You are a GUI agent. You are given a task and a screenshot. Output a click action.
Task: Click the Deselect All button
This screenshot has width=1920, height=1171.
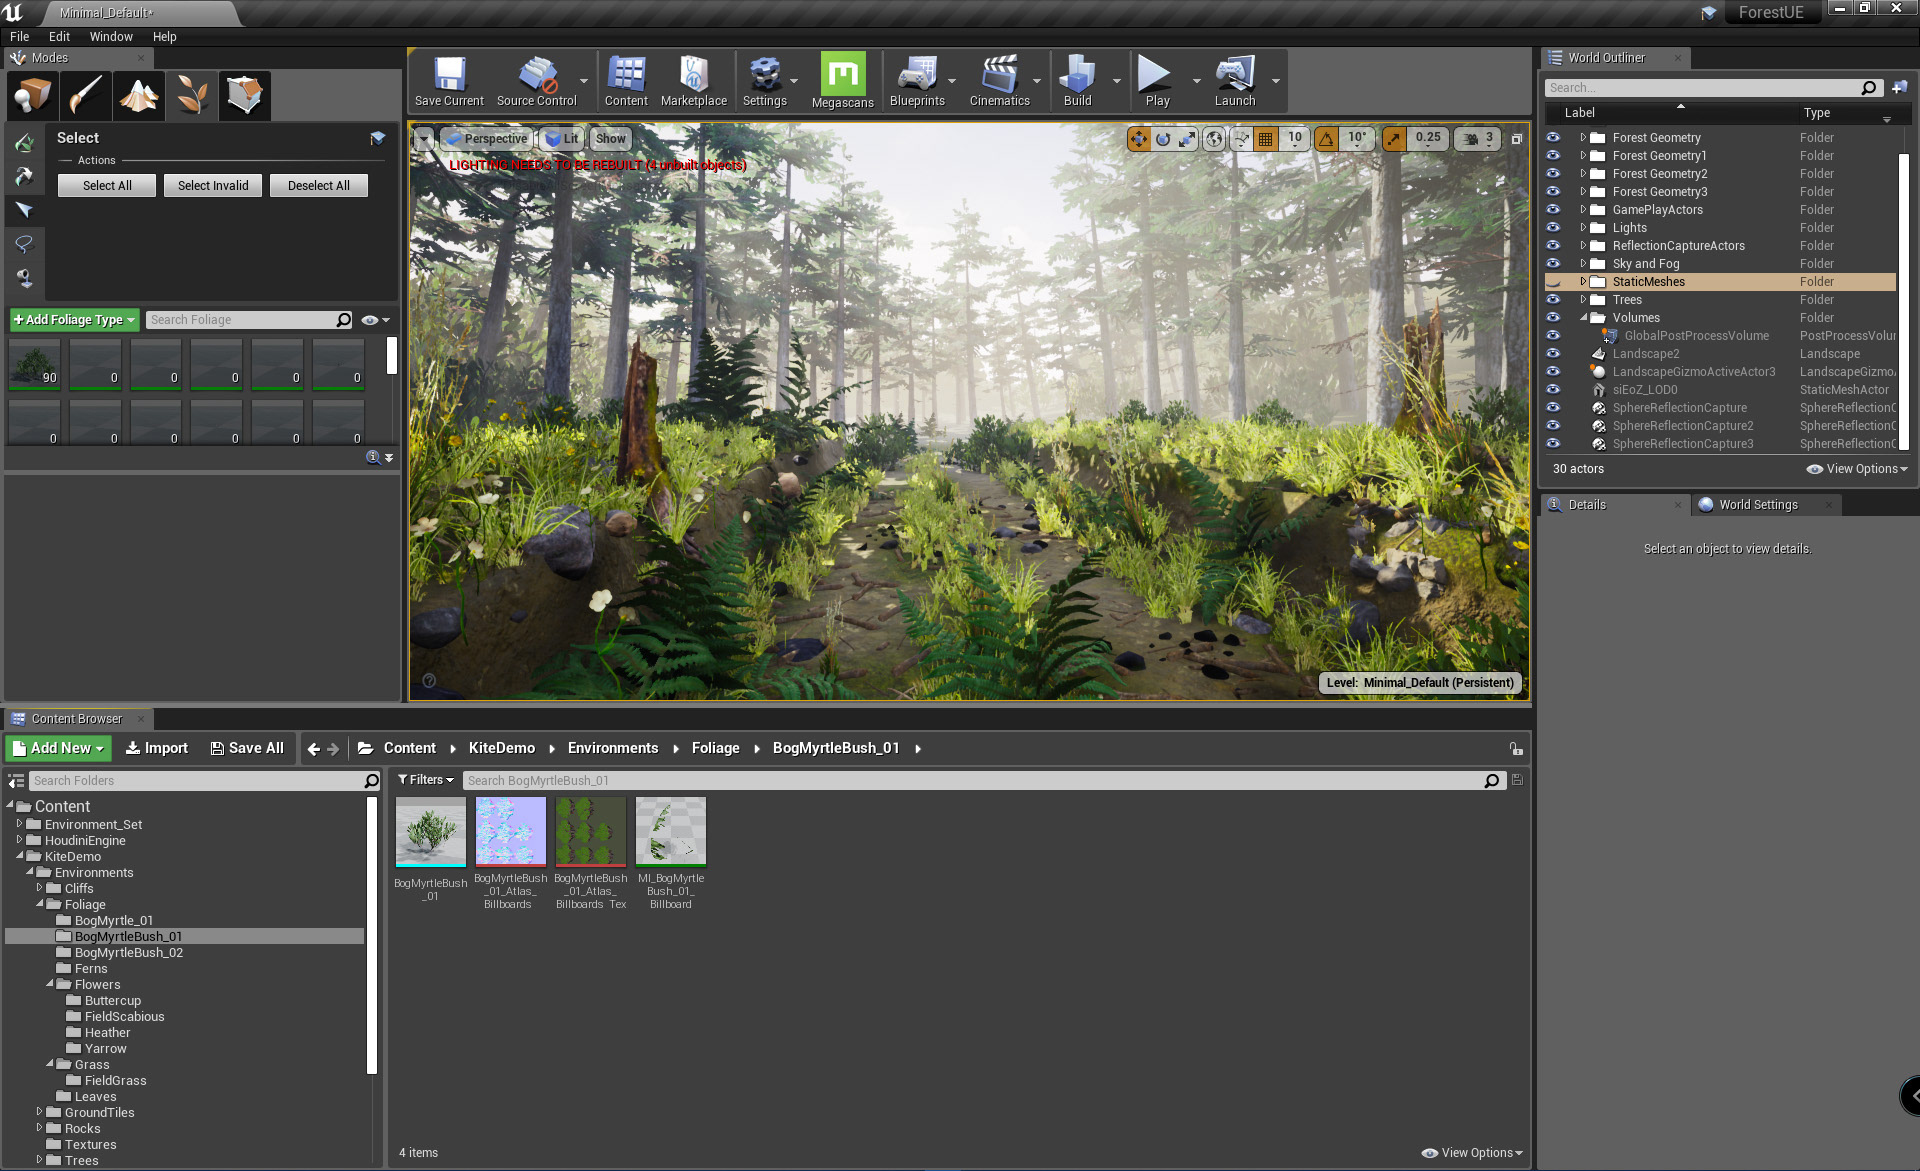(318, 186)
